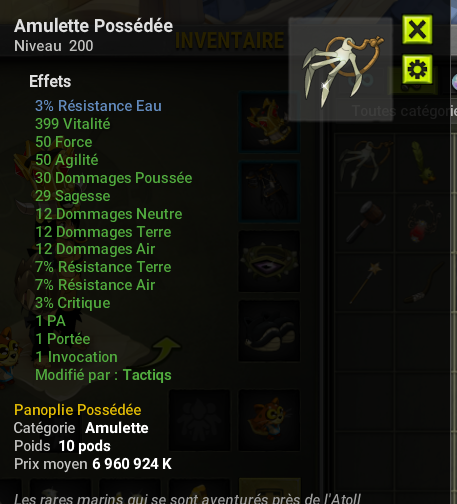Image resolution: width=457 pixels, height=504 pixels.
Task: Pick the claw amulet in inventory grid
Action: (x=364, y=163)
